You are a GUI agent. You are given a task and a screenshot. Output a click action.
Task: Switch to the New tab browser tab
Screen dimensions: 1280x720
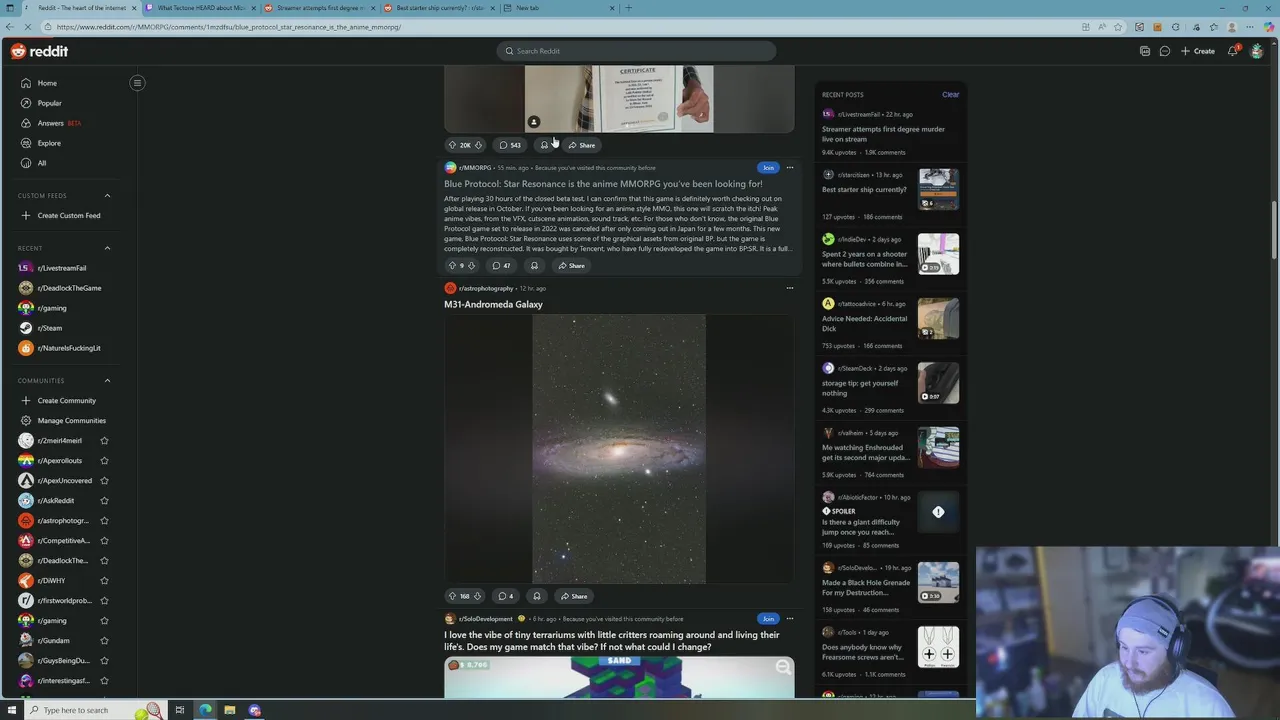click(x=557, y=8)
